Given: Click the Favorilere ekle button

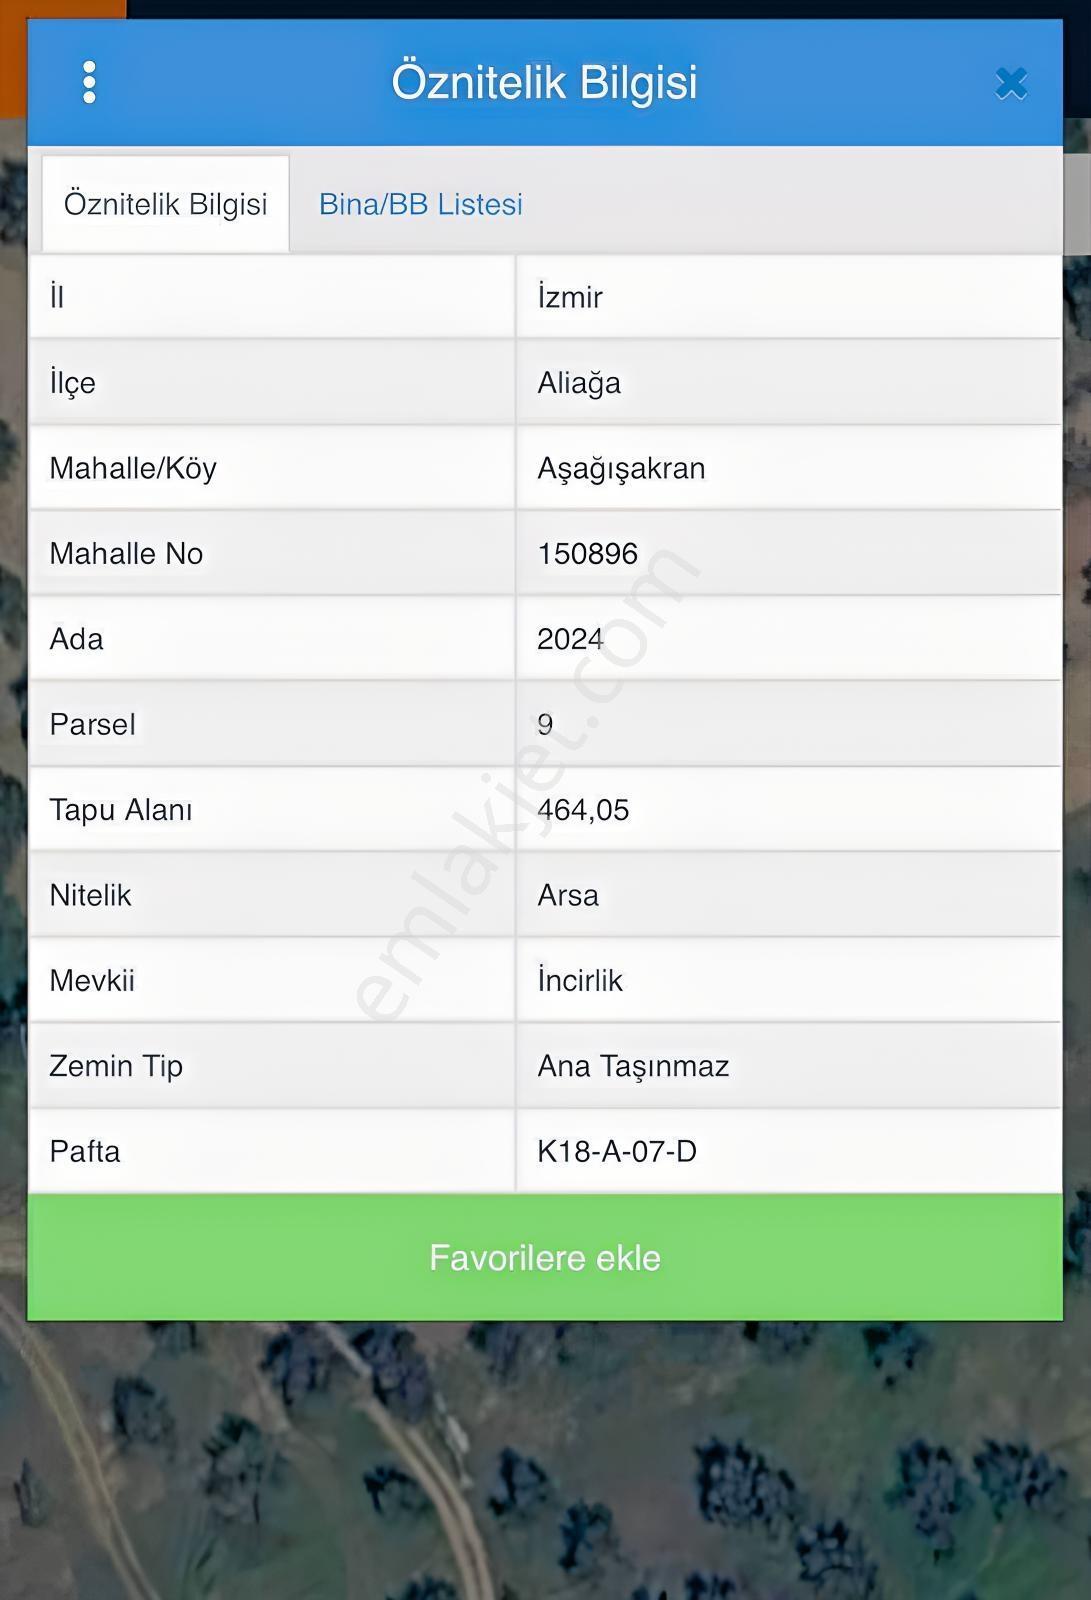Looking at the screenshot, I should click(x=545, y=1257).
